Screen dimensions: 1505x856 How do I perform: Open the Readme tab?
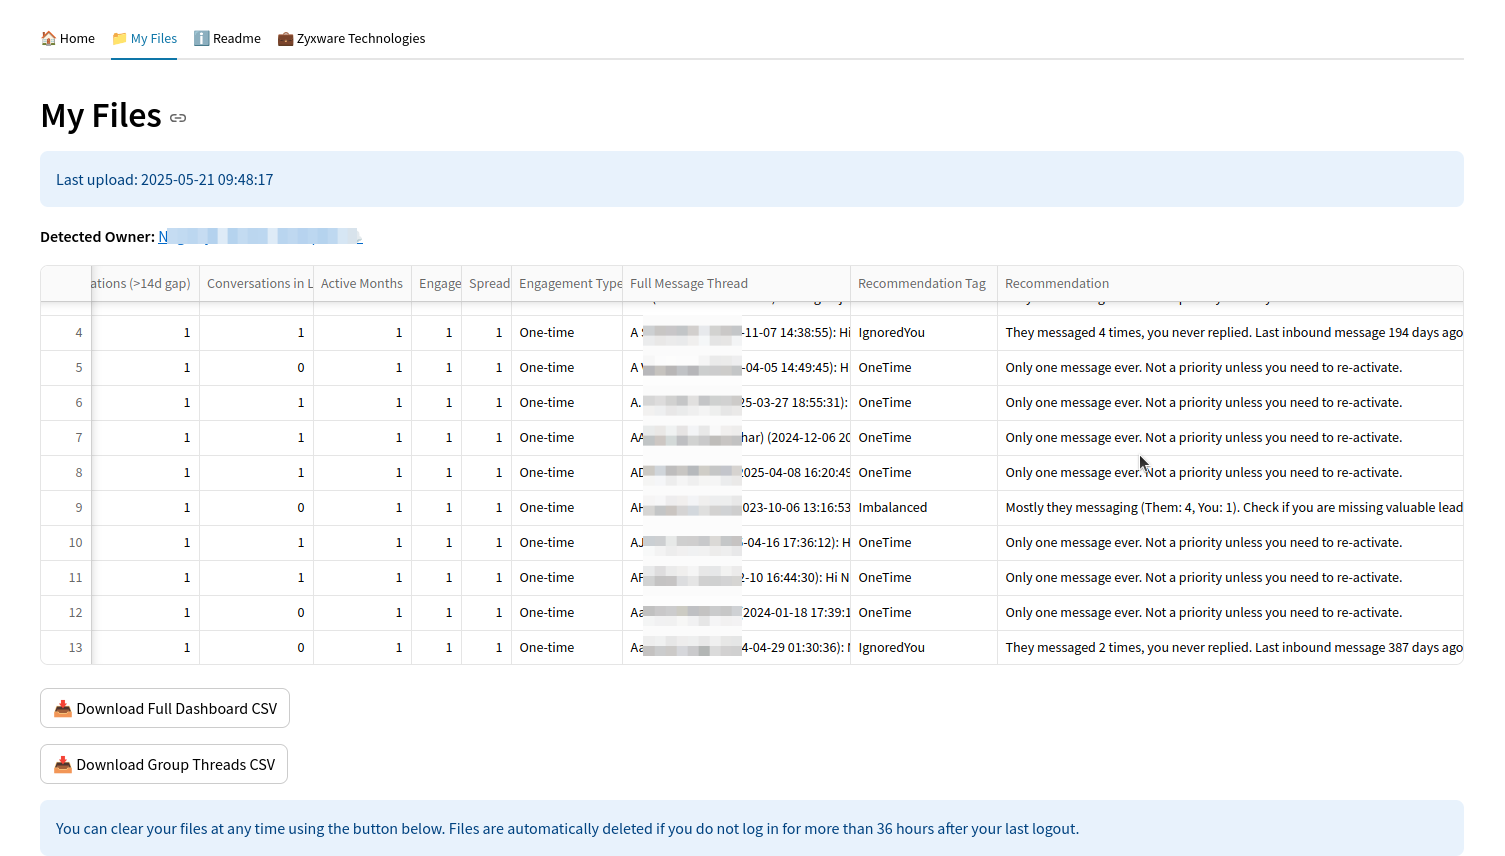coord(236,39)
